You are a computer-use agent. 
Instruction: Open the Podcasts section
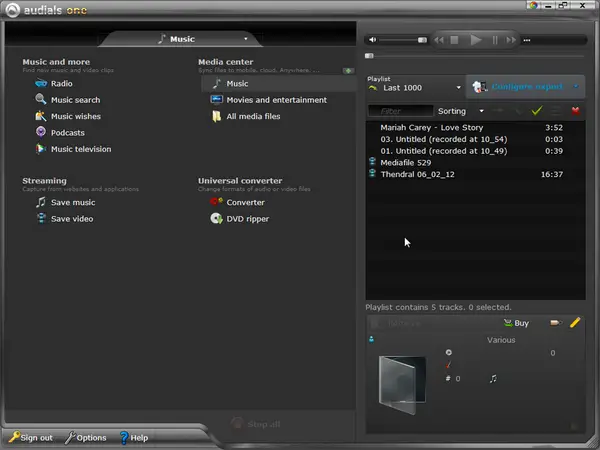[60, 133]
